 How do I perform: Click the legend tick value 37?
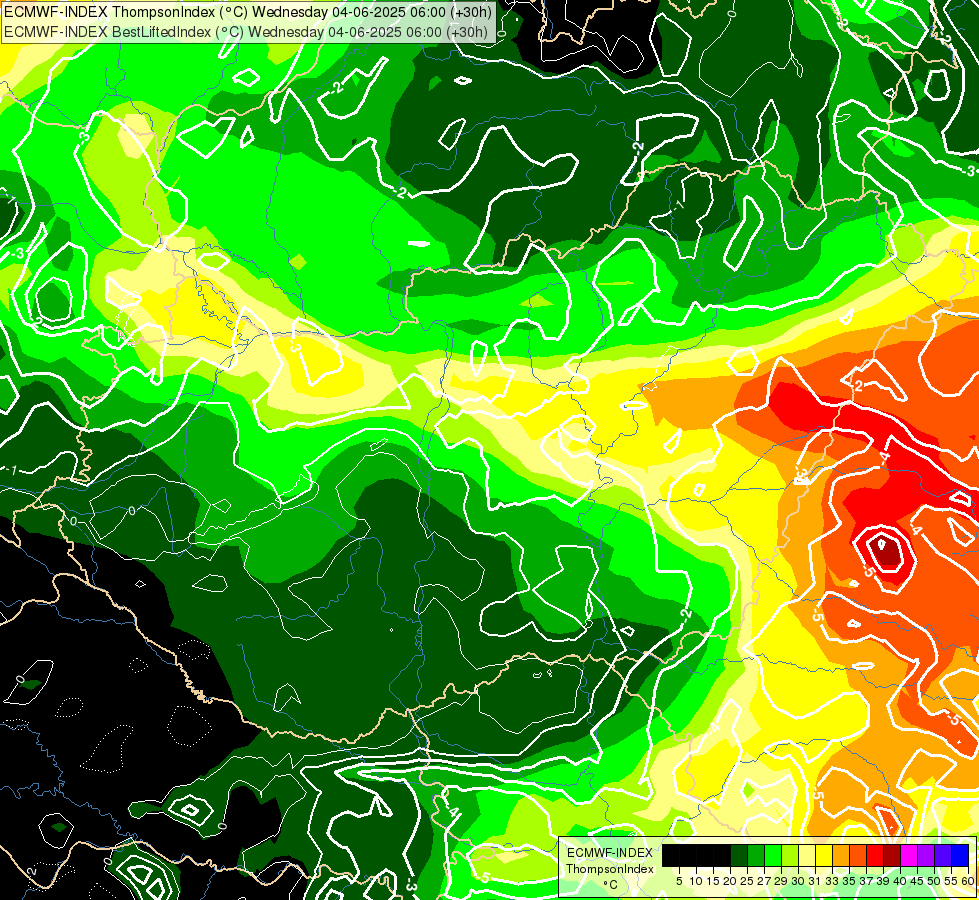pos(867,881)
